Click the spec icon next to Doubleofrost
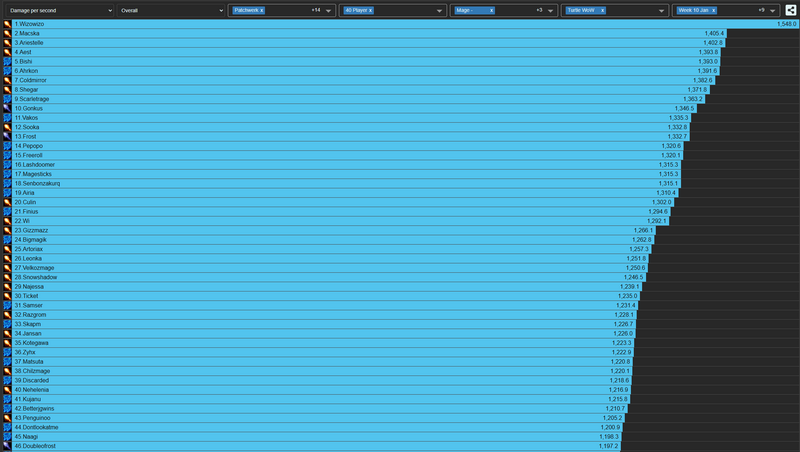 coord(6,446)
